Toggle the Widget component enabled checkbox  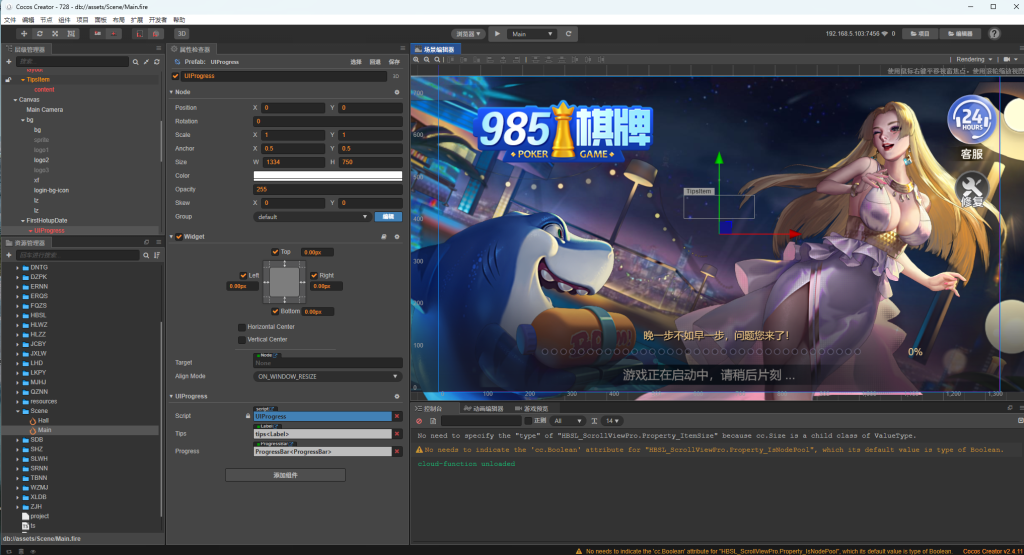coord(179,237)
